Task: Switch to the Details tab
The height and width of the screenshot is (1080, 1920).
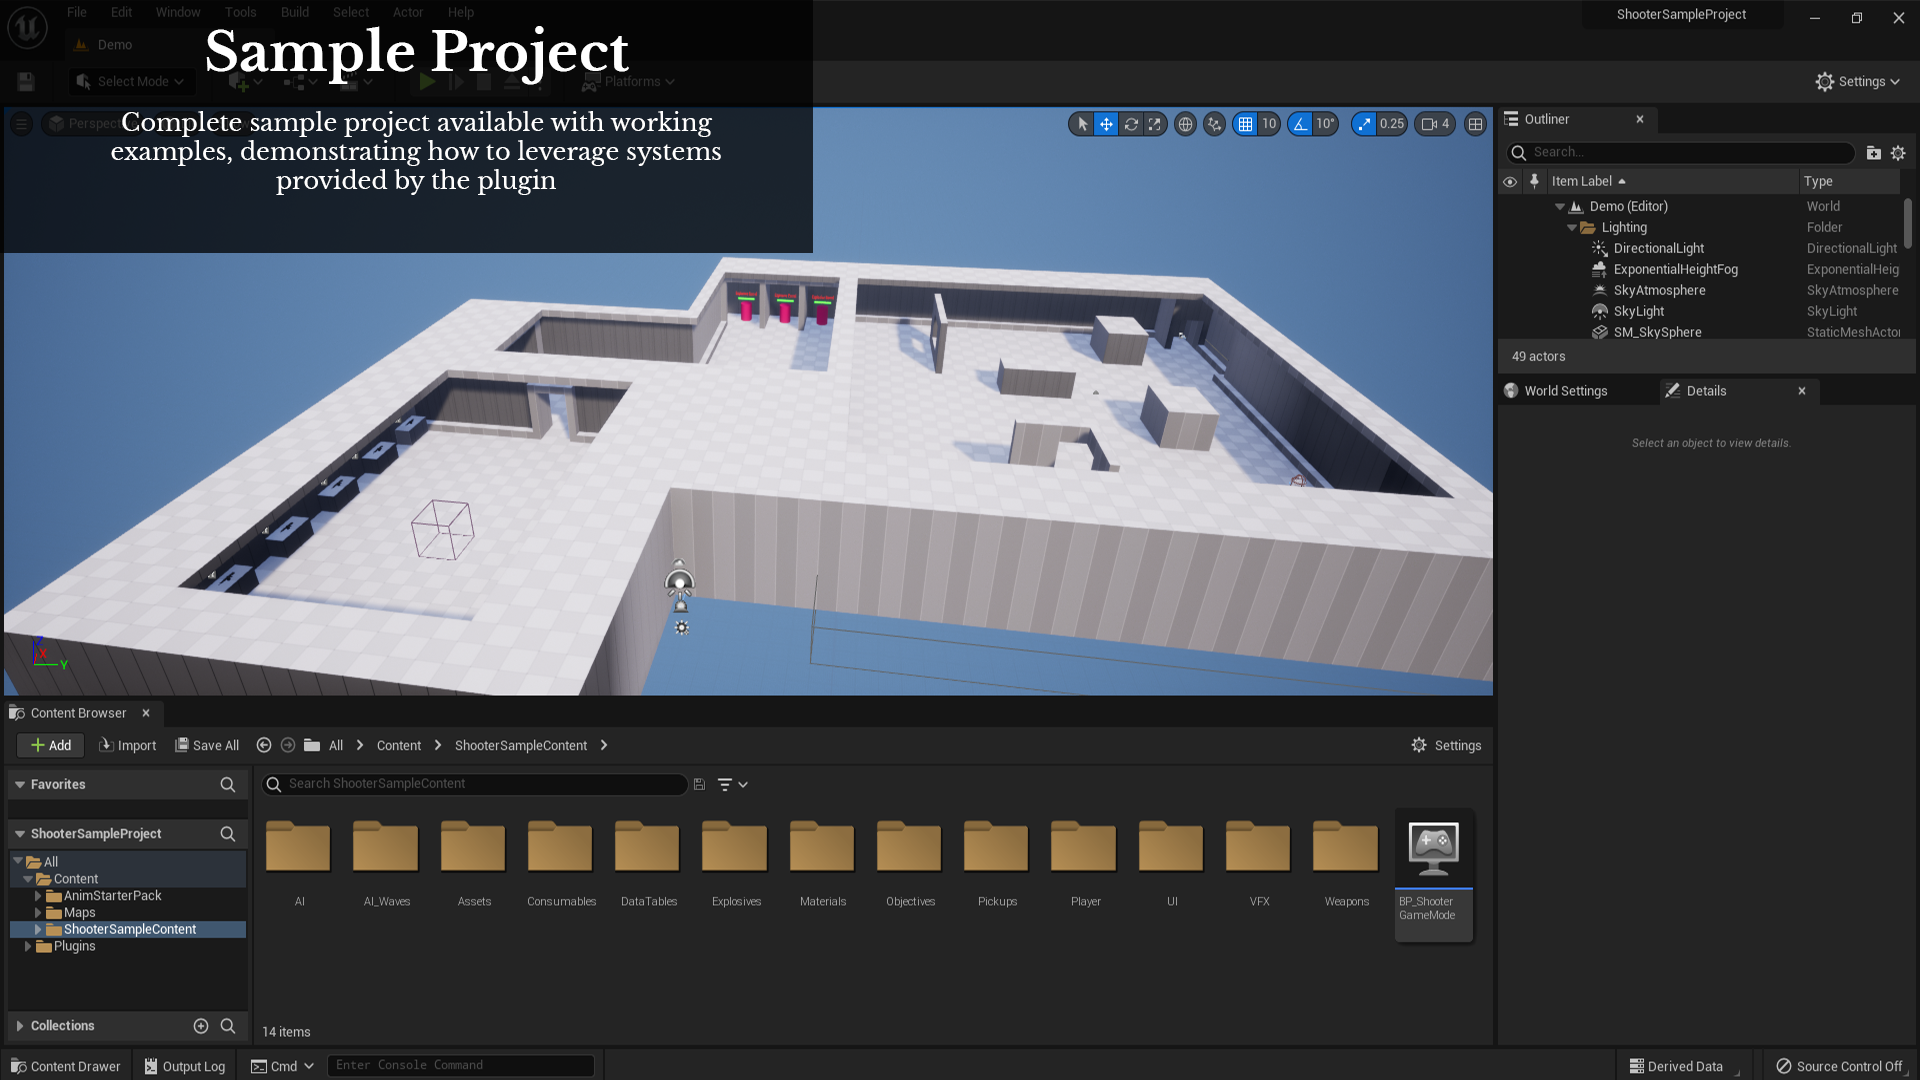Action: 1706,391
